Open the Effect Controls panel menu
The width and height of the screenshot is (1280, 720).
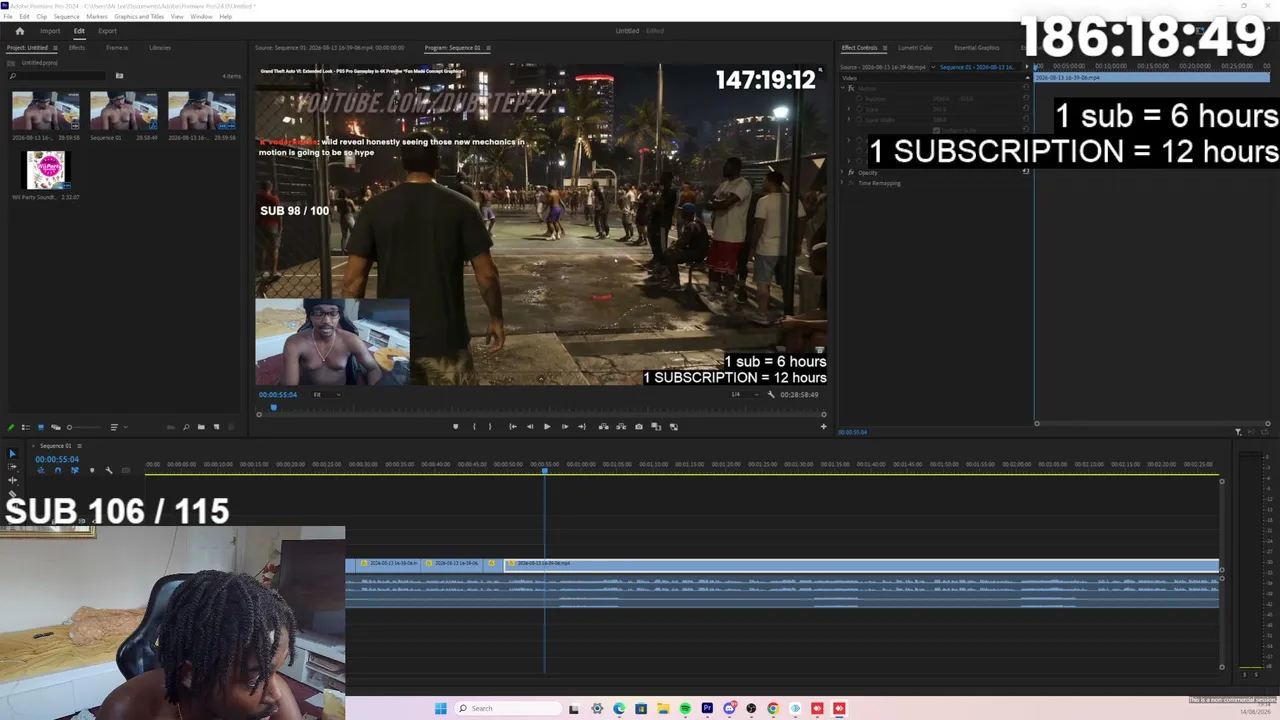pos(884,48)
